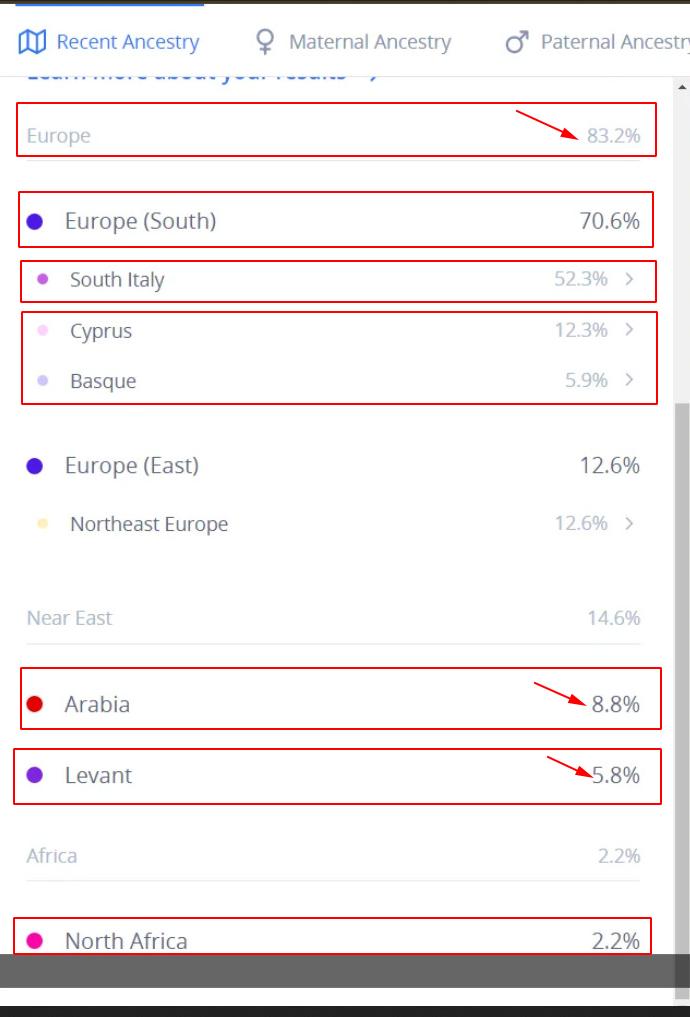The height and width of the screenshot is (1017, 690).
Task: Expand South Italy details chevron
Action: pyautogui.click(x=629, y=279)
